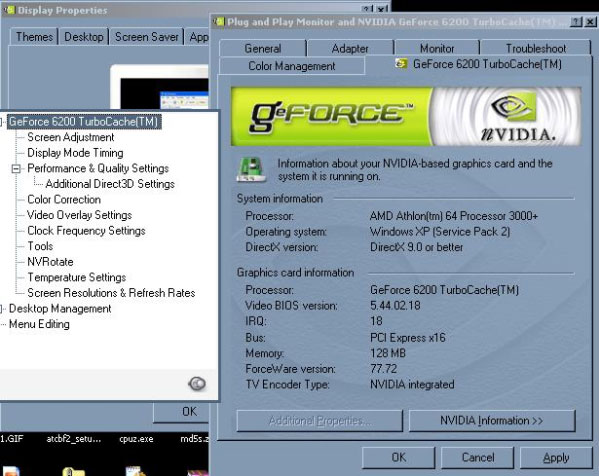Viewport: 599px width, 476px height.
Task: Select Tools in the NVIDIA menu
Action: 40,246
